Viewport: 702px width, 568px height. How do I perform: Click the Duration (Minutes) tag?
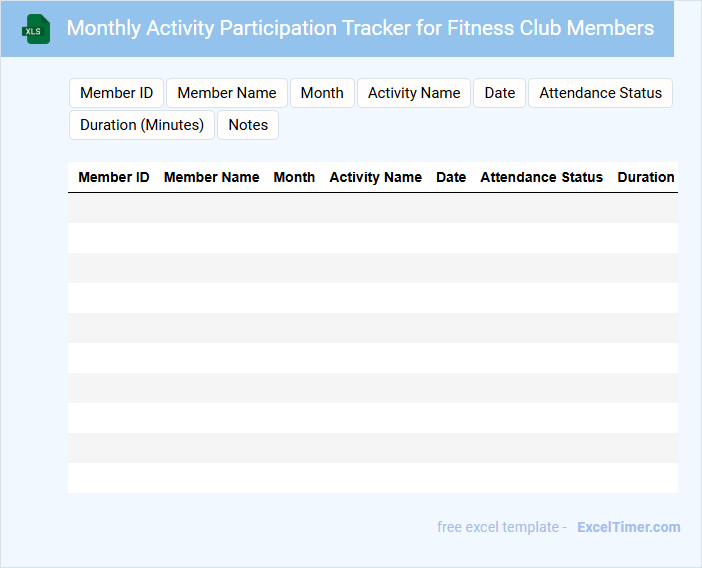[142, 125]
